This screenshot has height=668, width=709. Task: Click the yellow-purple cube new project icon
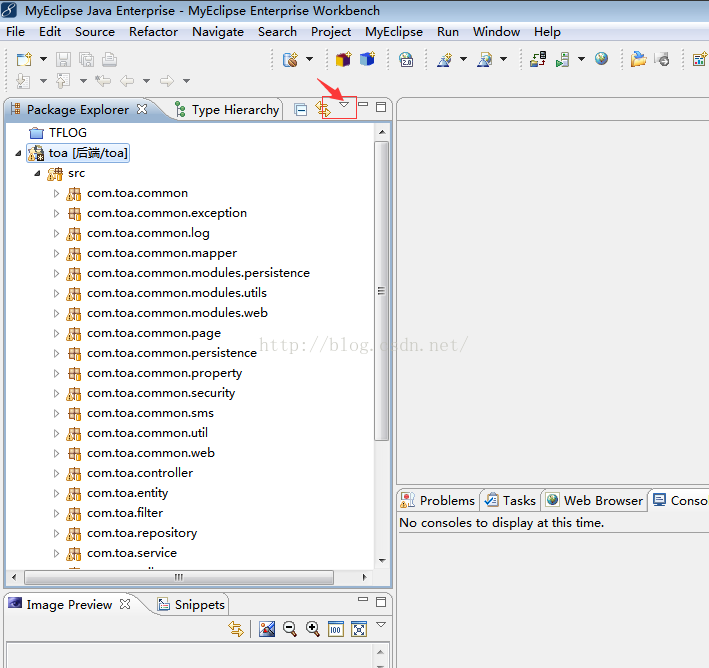(344, 60)
